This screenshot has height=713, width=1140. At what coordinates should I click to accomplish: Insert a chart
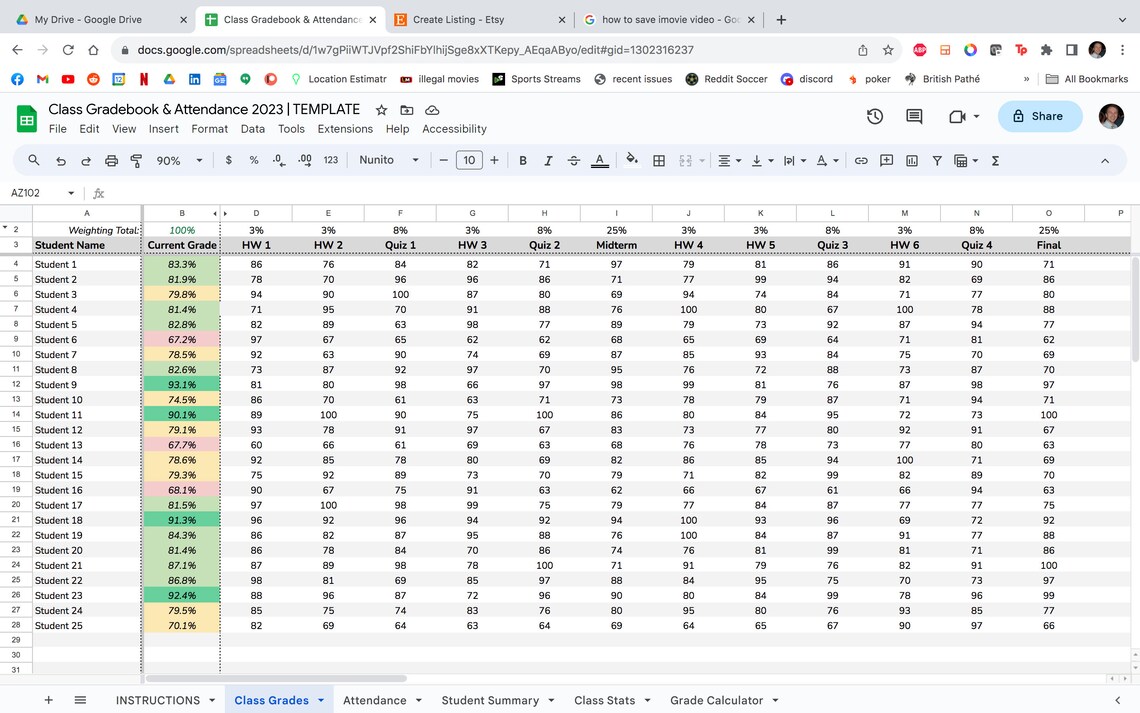(911, 160)
